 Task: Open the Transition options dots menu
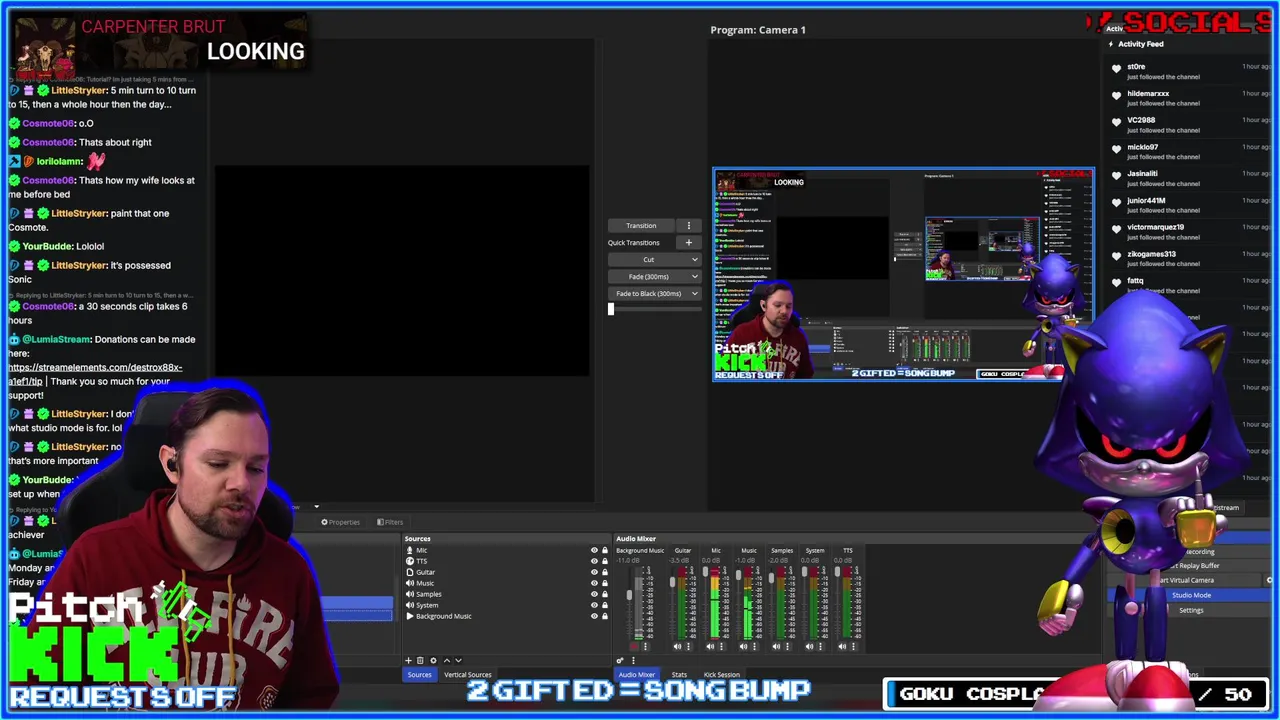688,226
